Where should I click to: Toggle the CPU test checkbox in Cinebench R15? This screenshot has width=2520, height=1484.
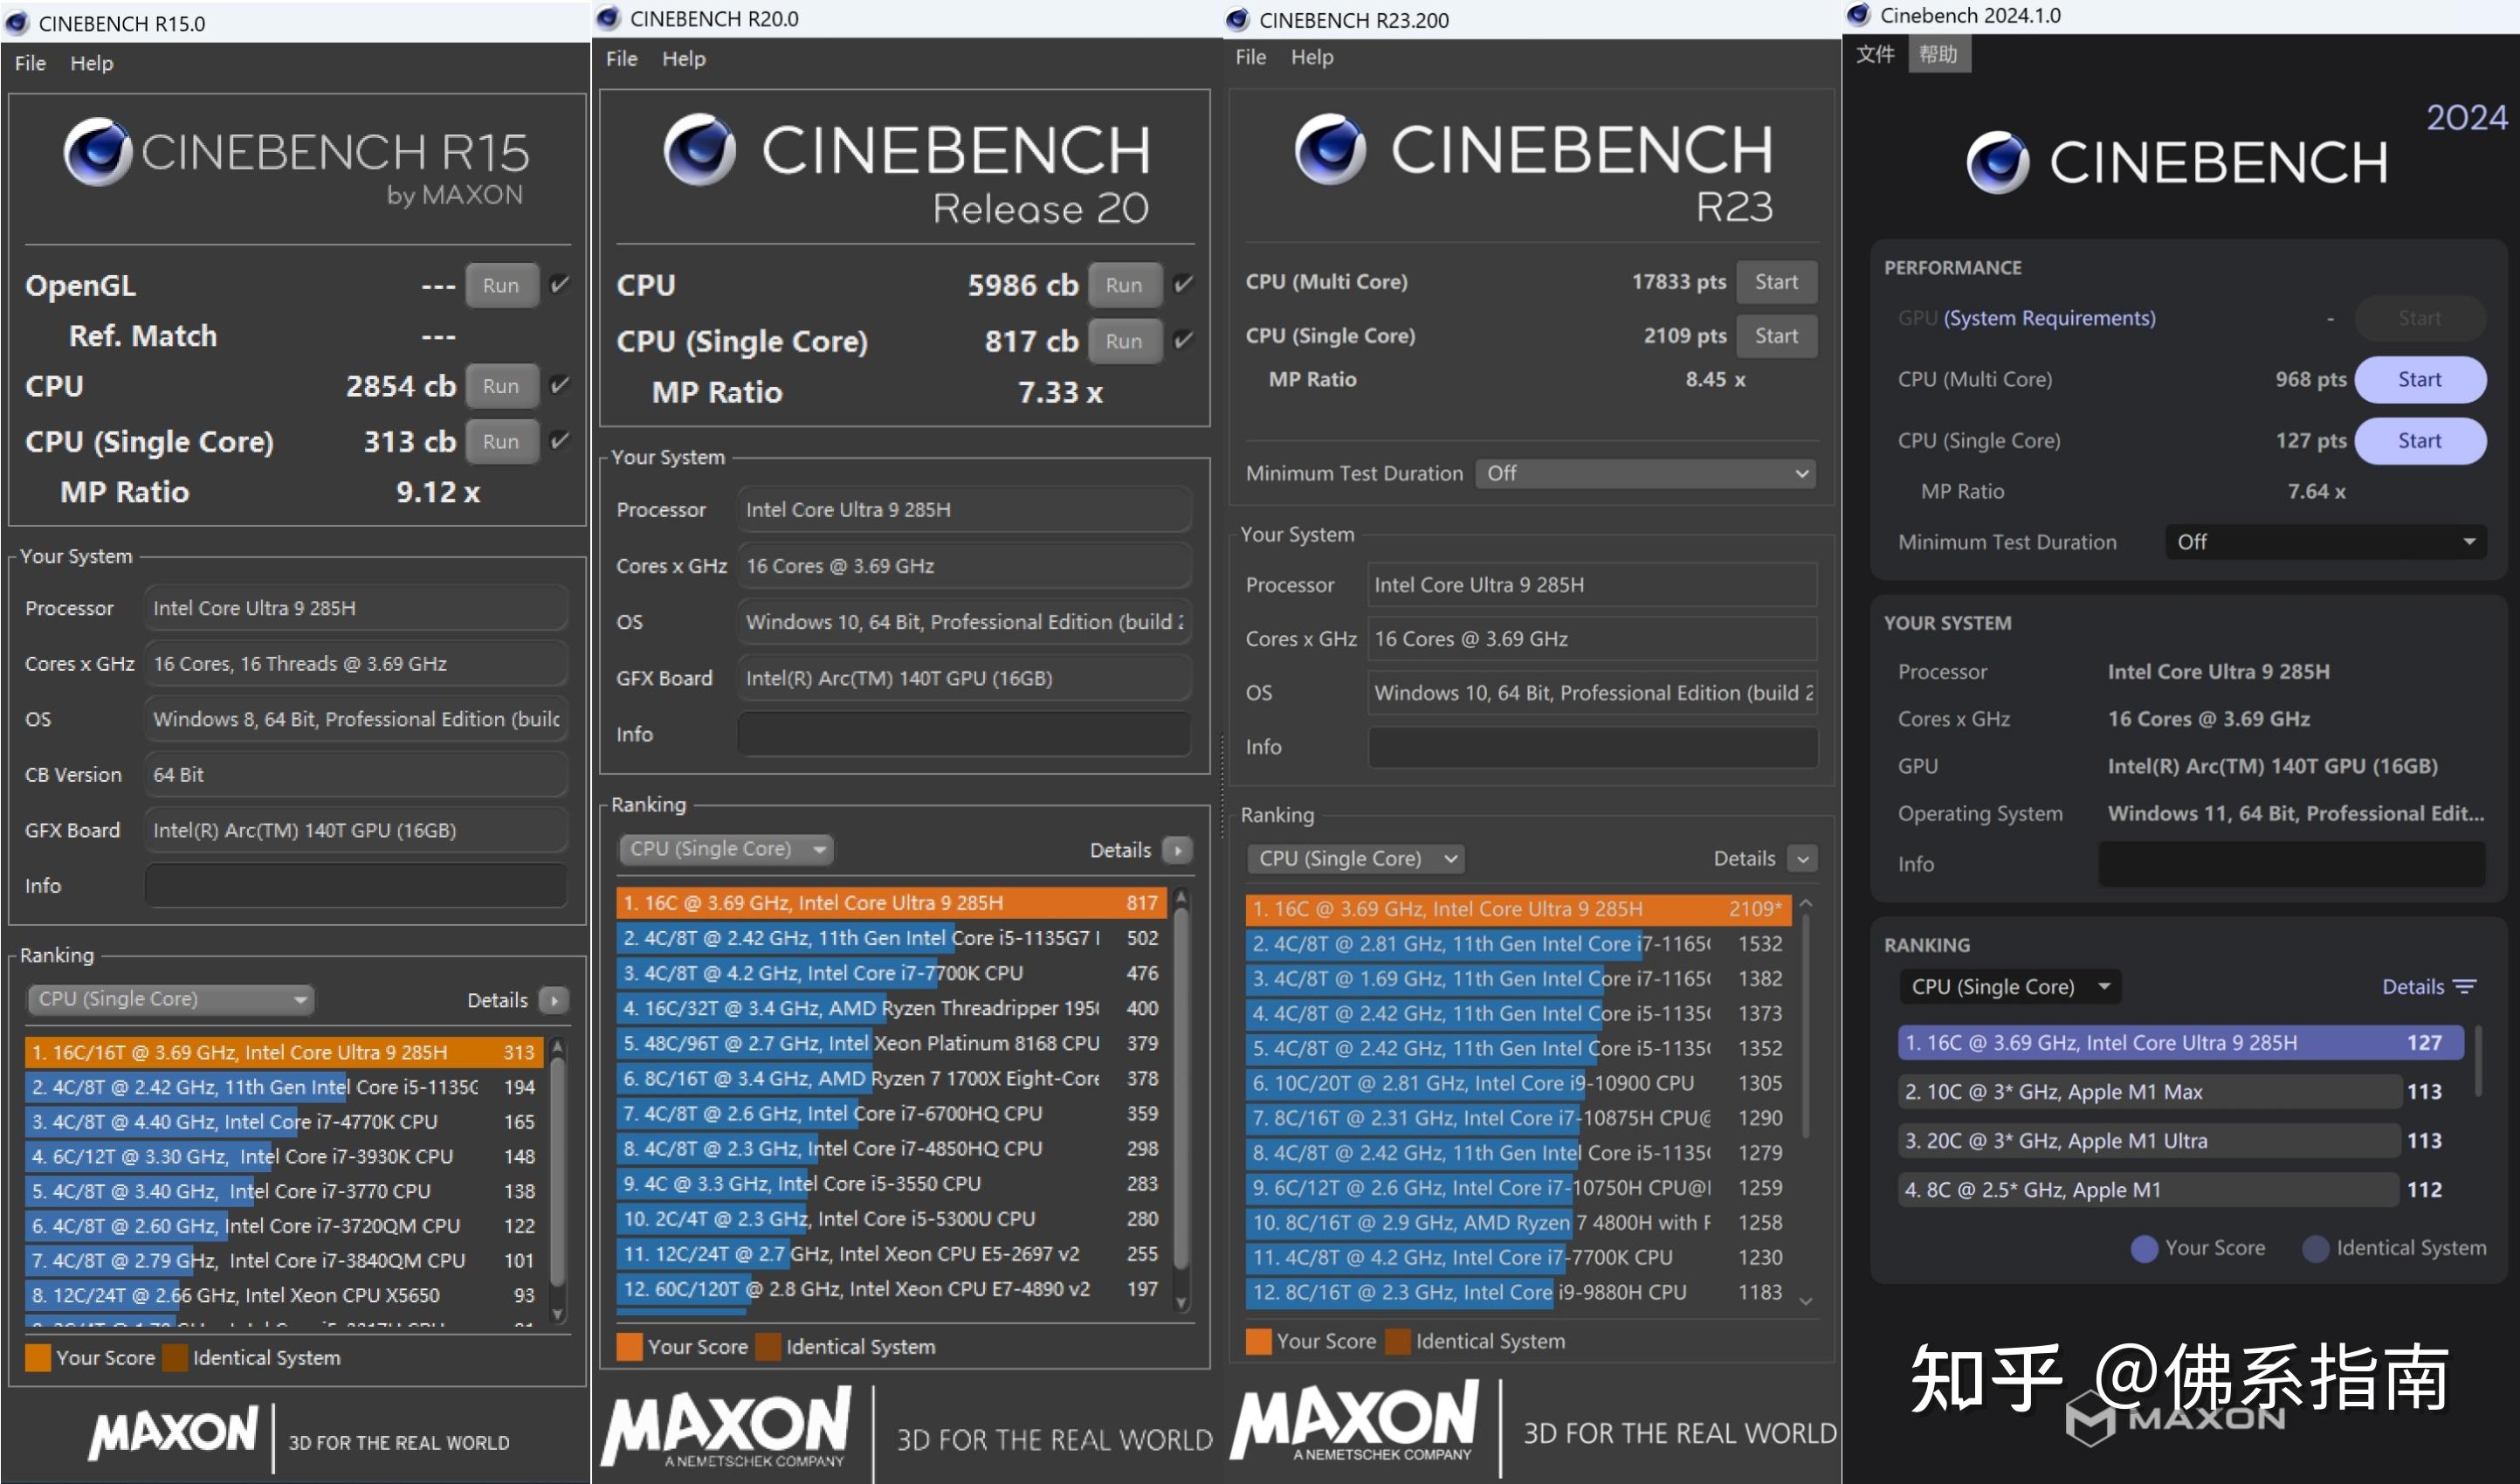click(x=560, y=386)
